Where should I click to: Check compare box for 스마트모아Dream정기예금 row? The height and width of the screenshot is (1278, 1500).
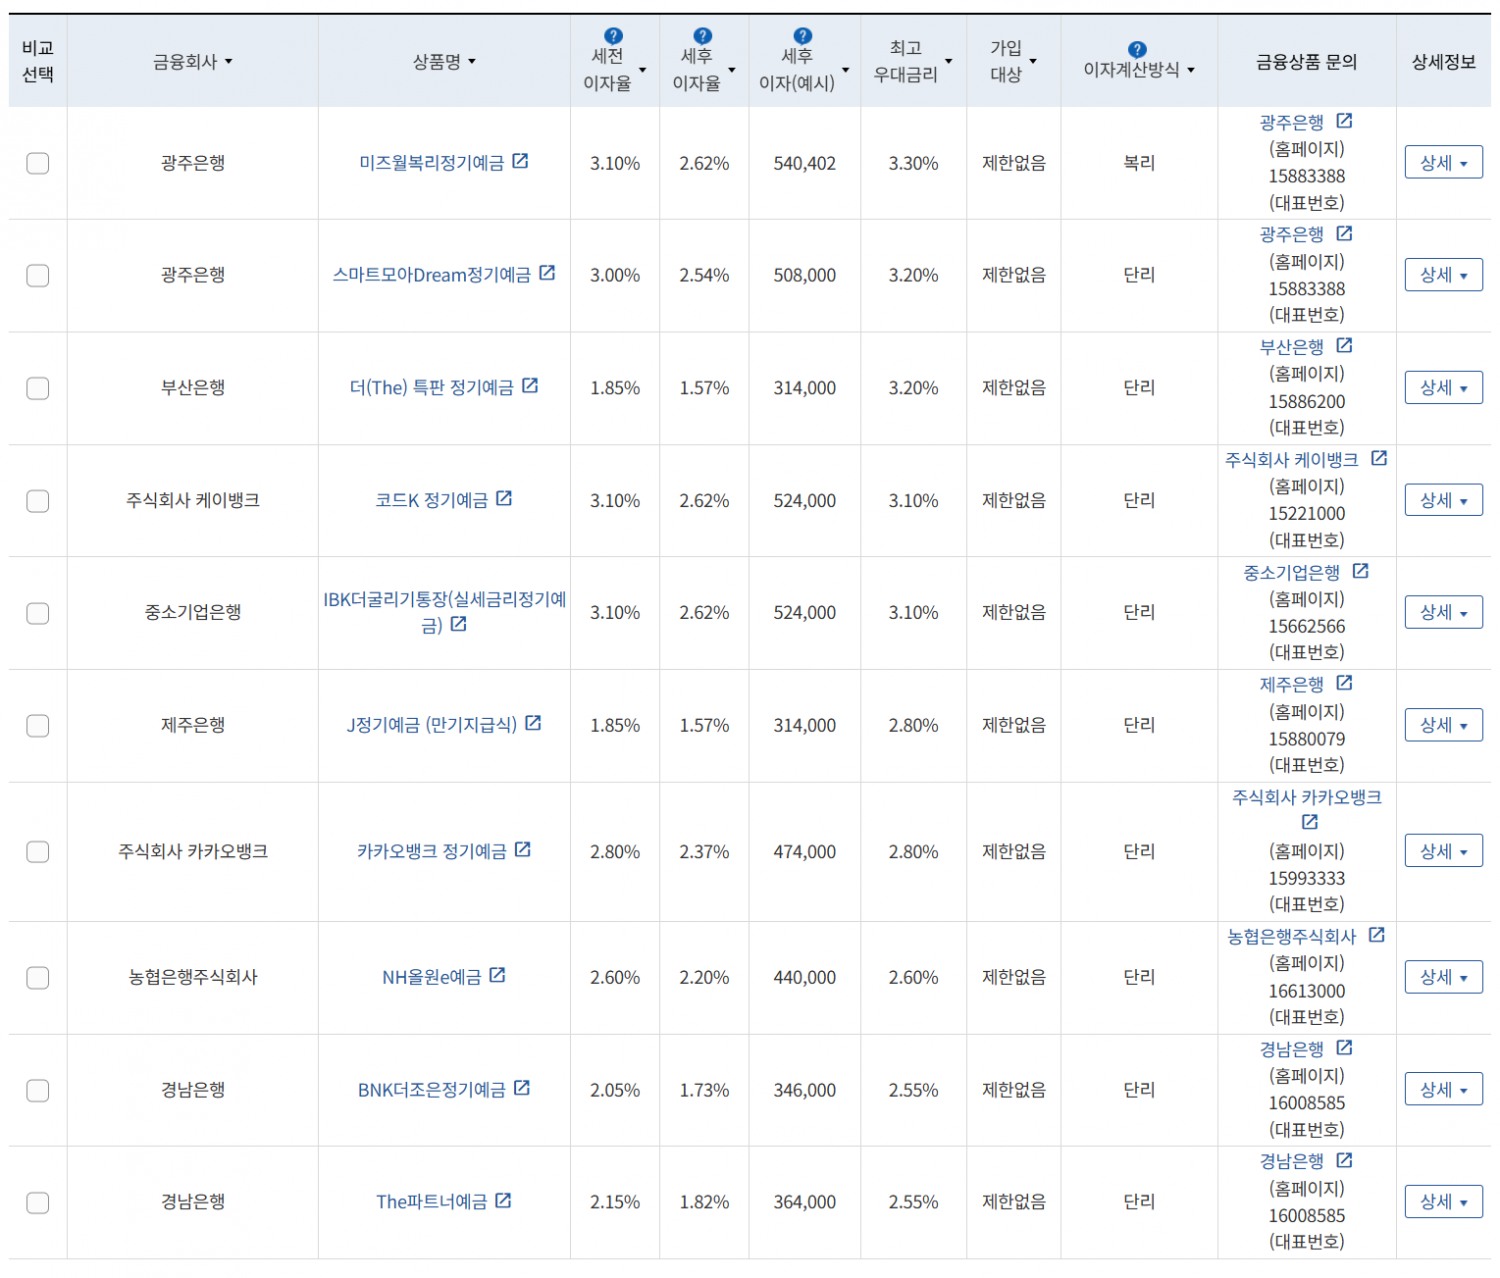point(38,275)
